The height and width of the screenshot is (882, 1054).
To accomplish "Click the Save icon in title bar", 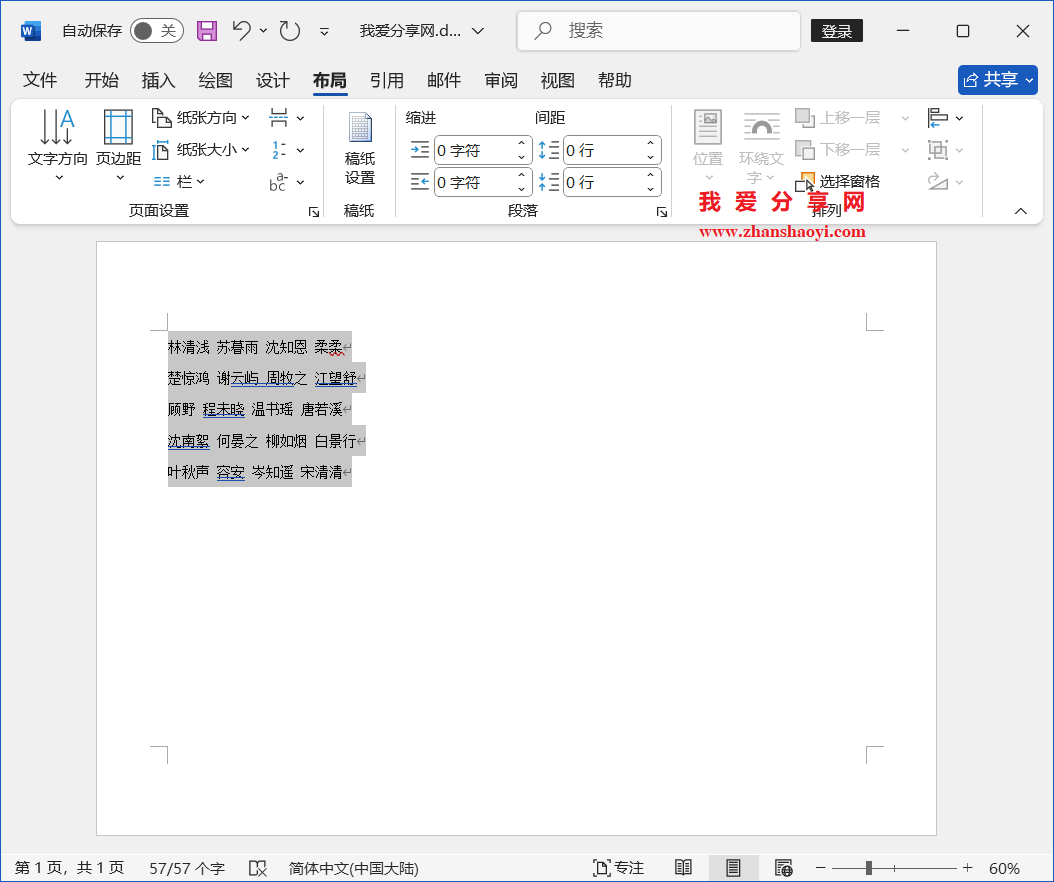I will [x=206, y=31].
